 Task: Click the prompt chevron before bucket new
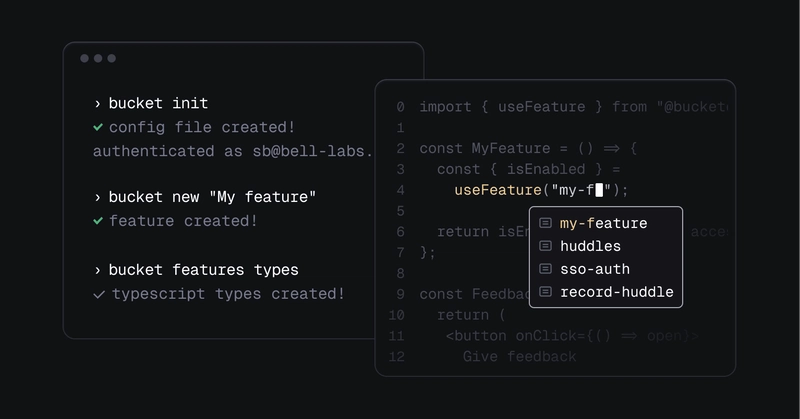click(97, 198)
